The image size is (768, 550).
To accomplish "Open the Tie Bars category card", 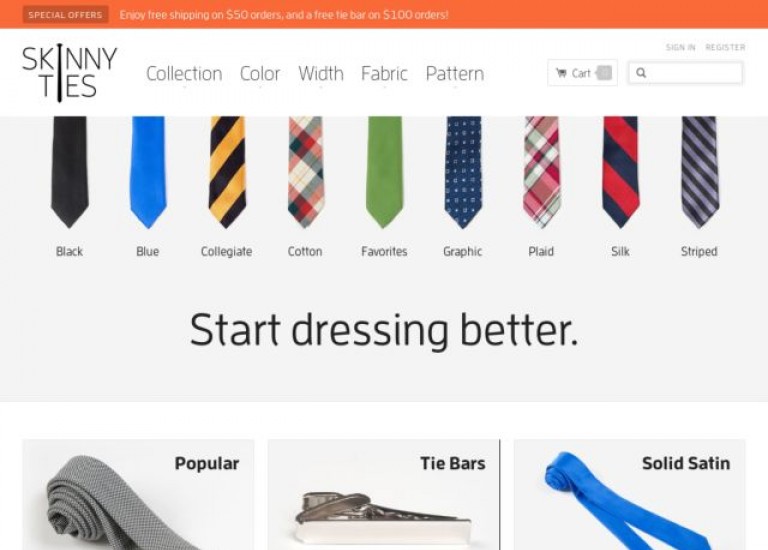I will (x=383, y=495).
